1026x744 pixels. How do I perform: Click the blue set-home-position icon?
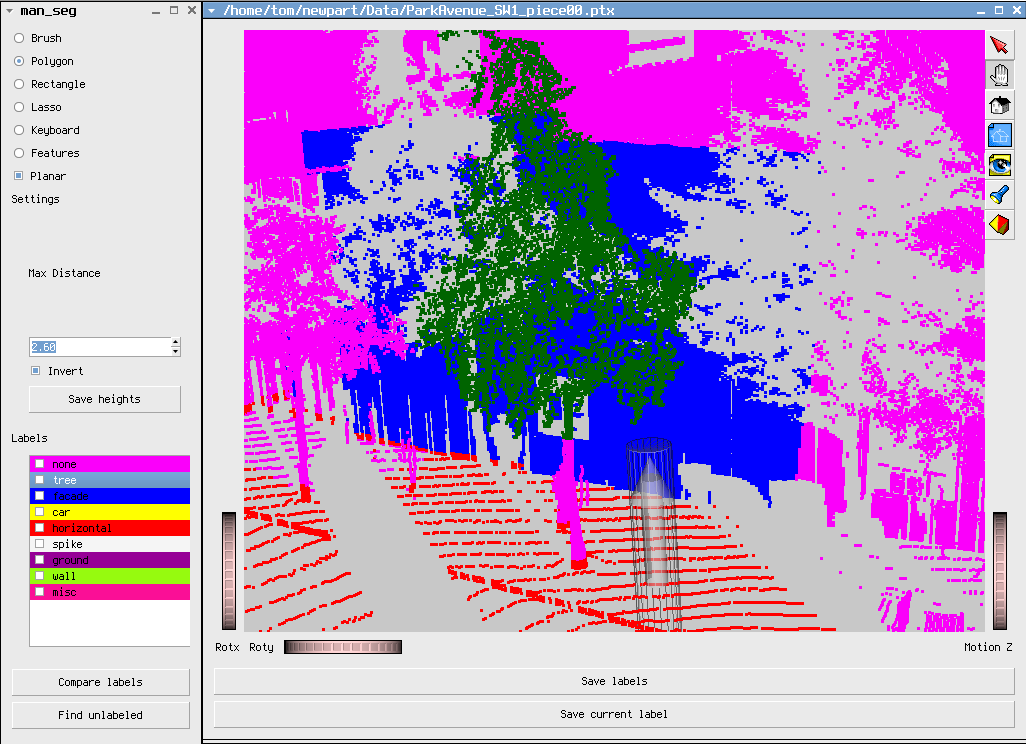tap(999, 135)
